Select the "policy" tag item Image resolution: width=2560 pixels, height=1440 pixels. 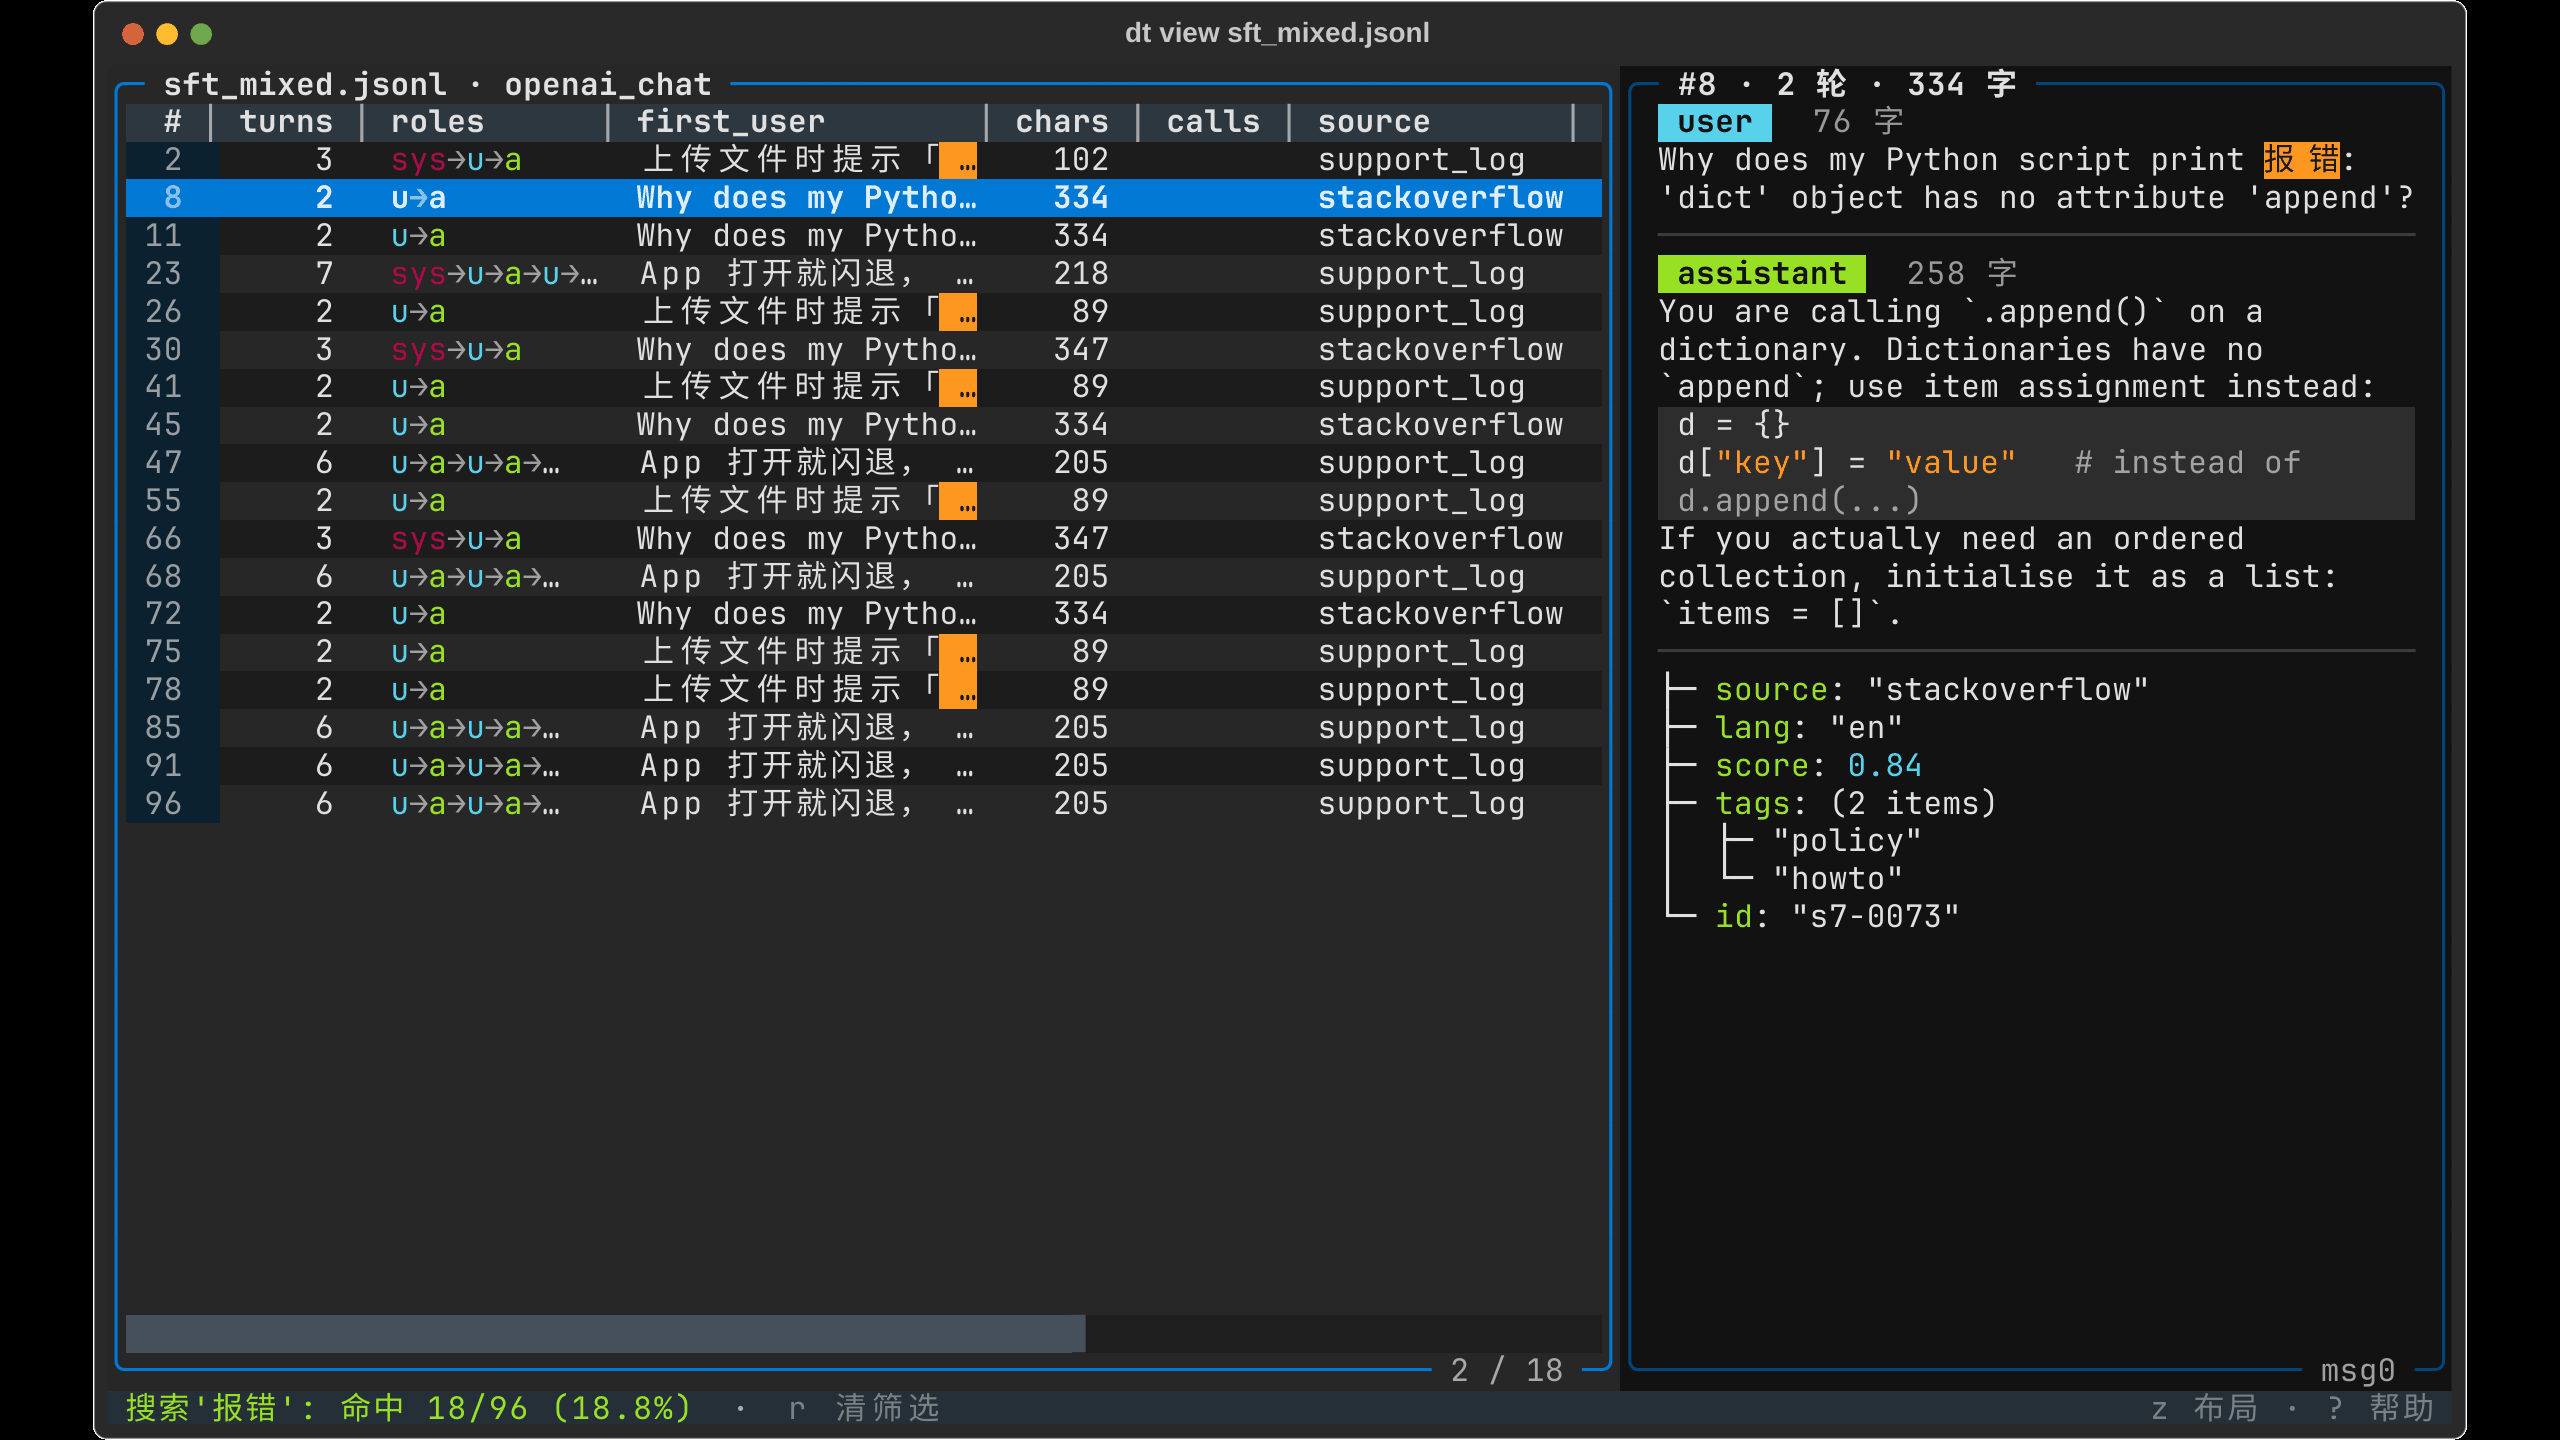[1846, 842]
